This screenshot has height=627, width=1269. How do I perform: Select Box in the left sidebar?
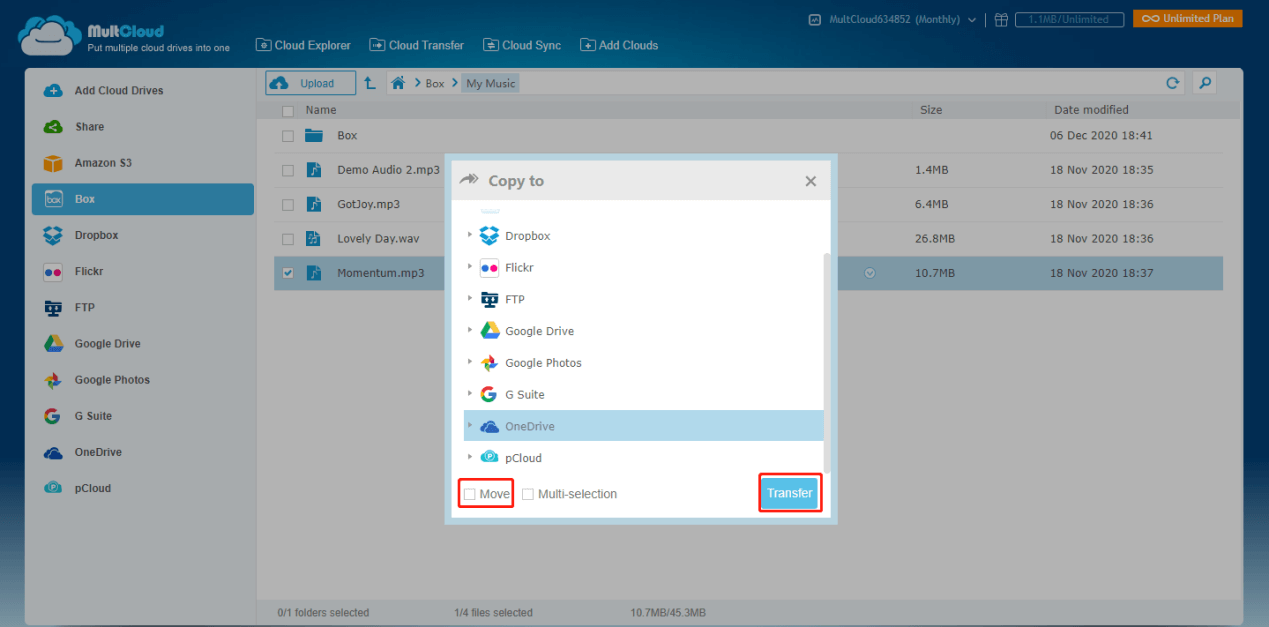143,199
